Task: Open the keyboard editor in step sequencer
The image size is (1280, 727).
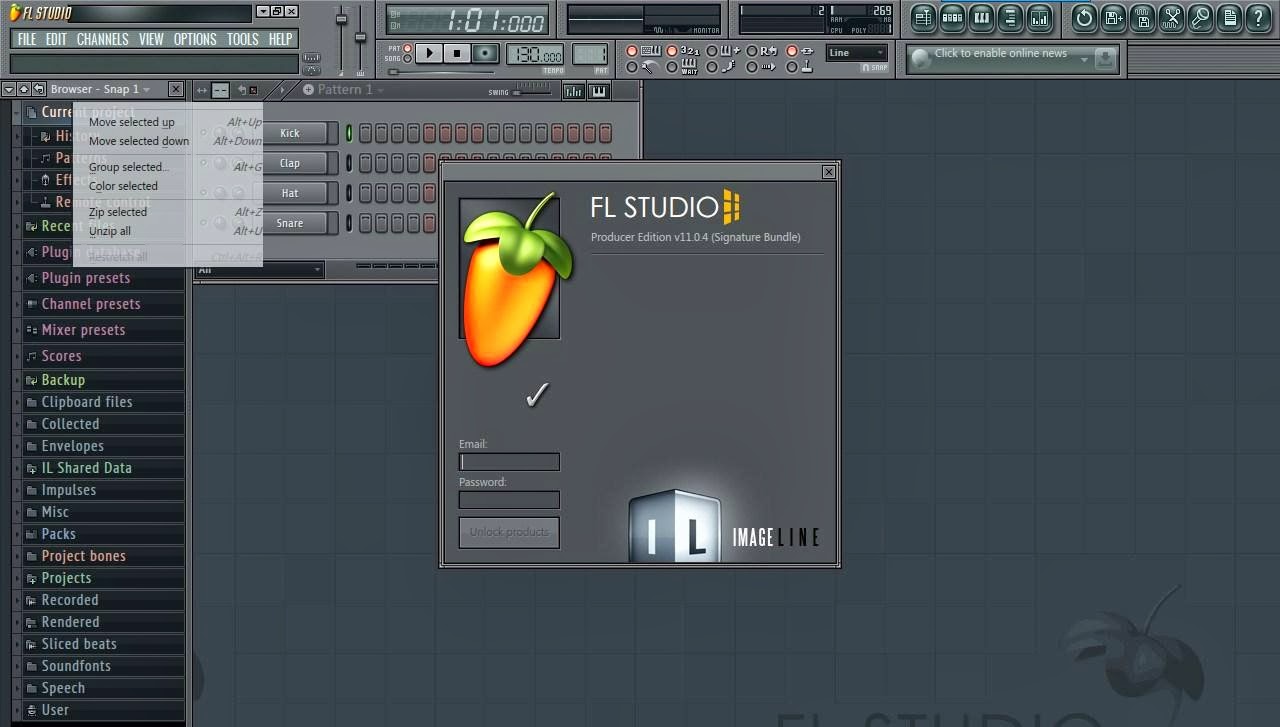Action: click(x=598, y=91)
